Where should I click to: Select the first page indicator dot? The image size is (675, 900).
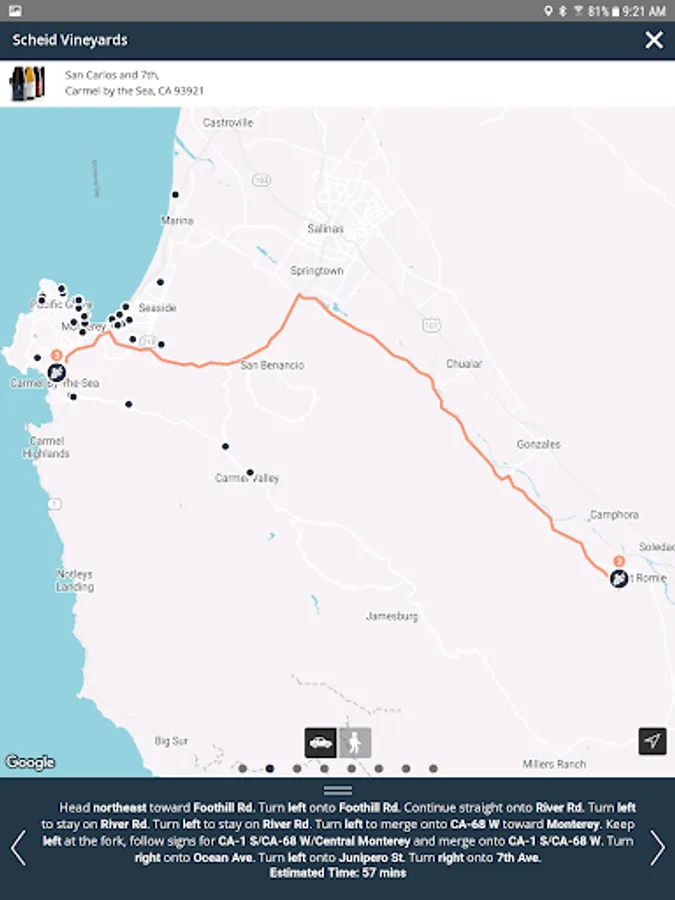pos(243,768)
